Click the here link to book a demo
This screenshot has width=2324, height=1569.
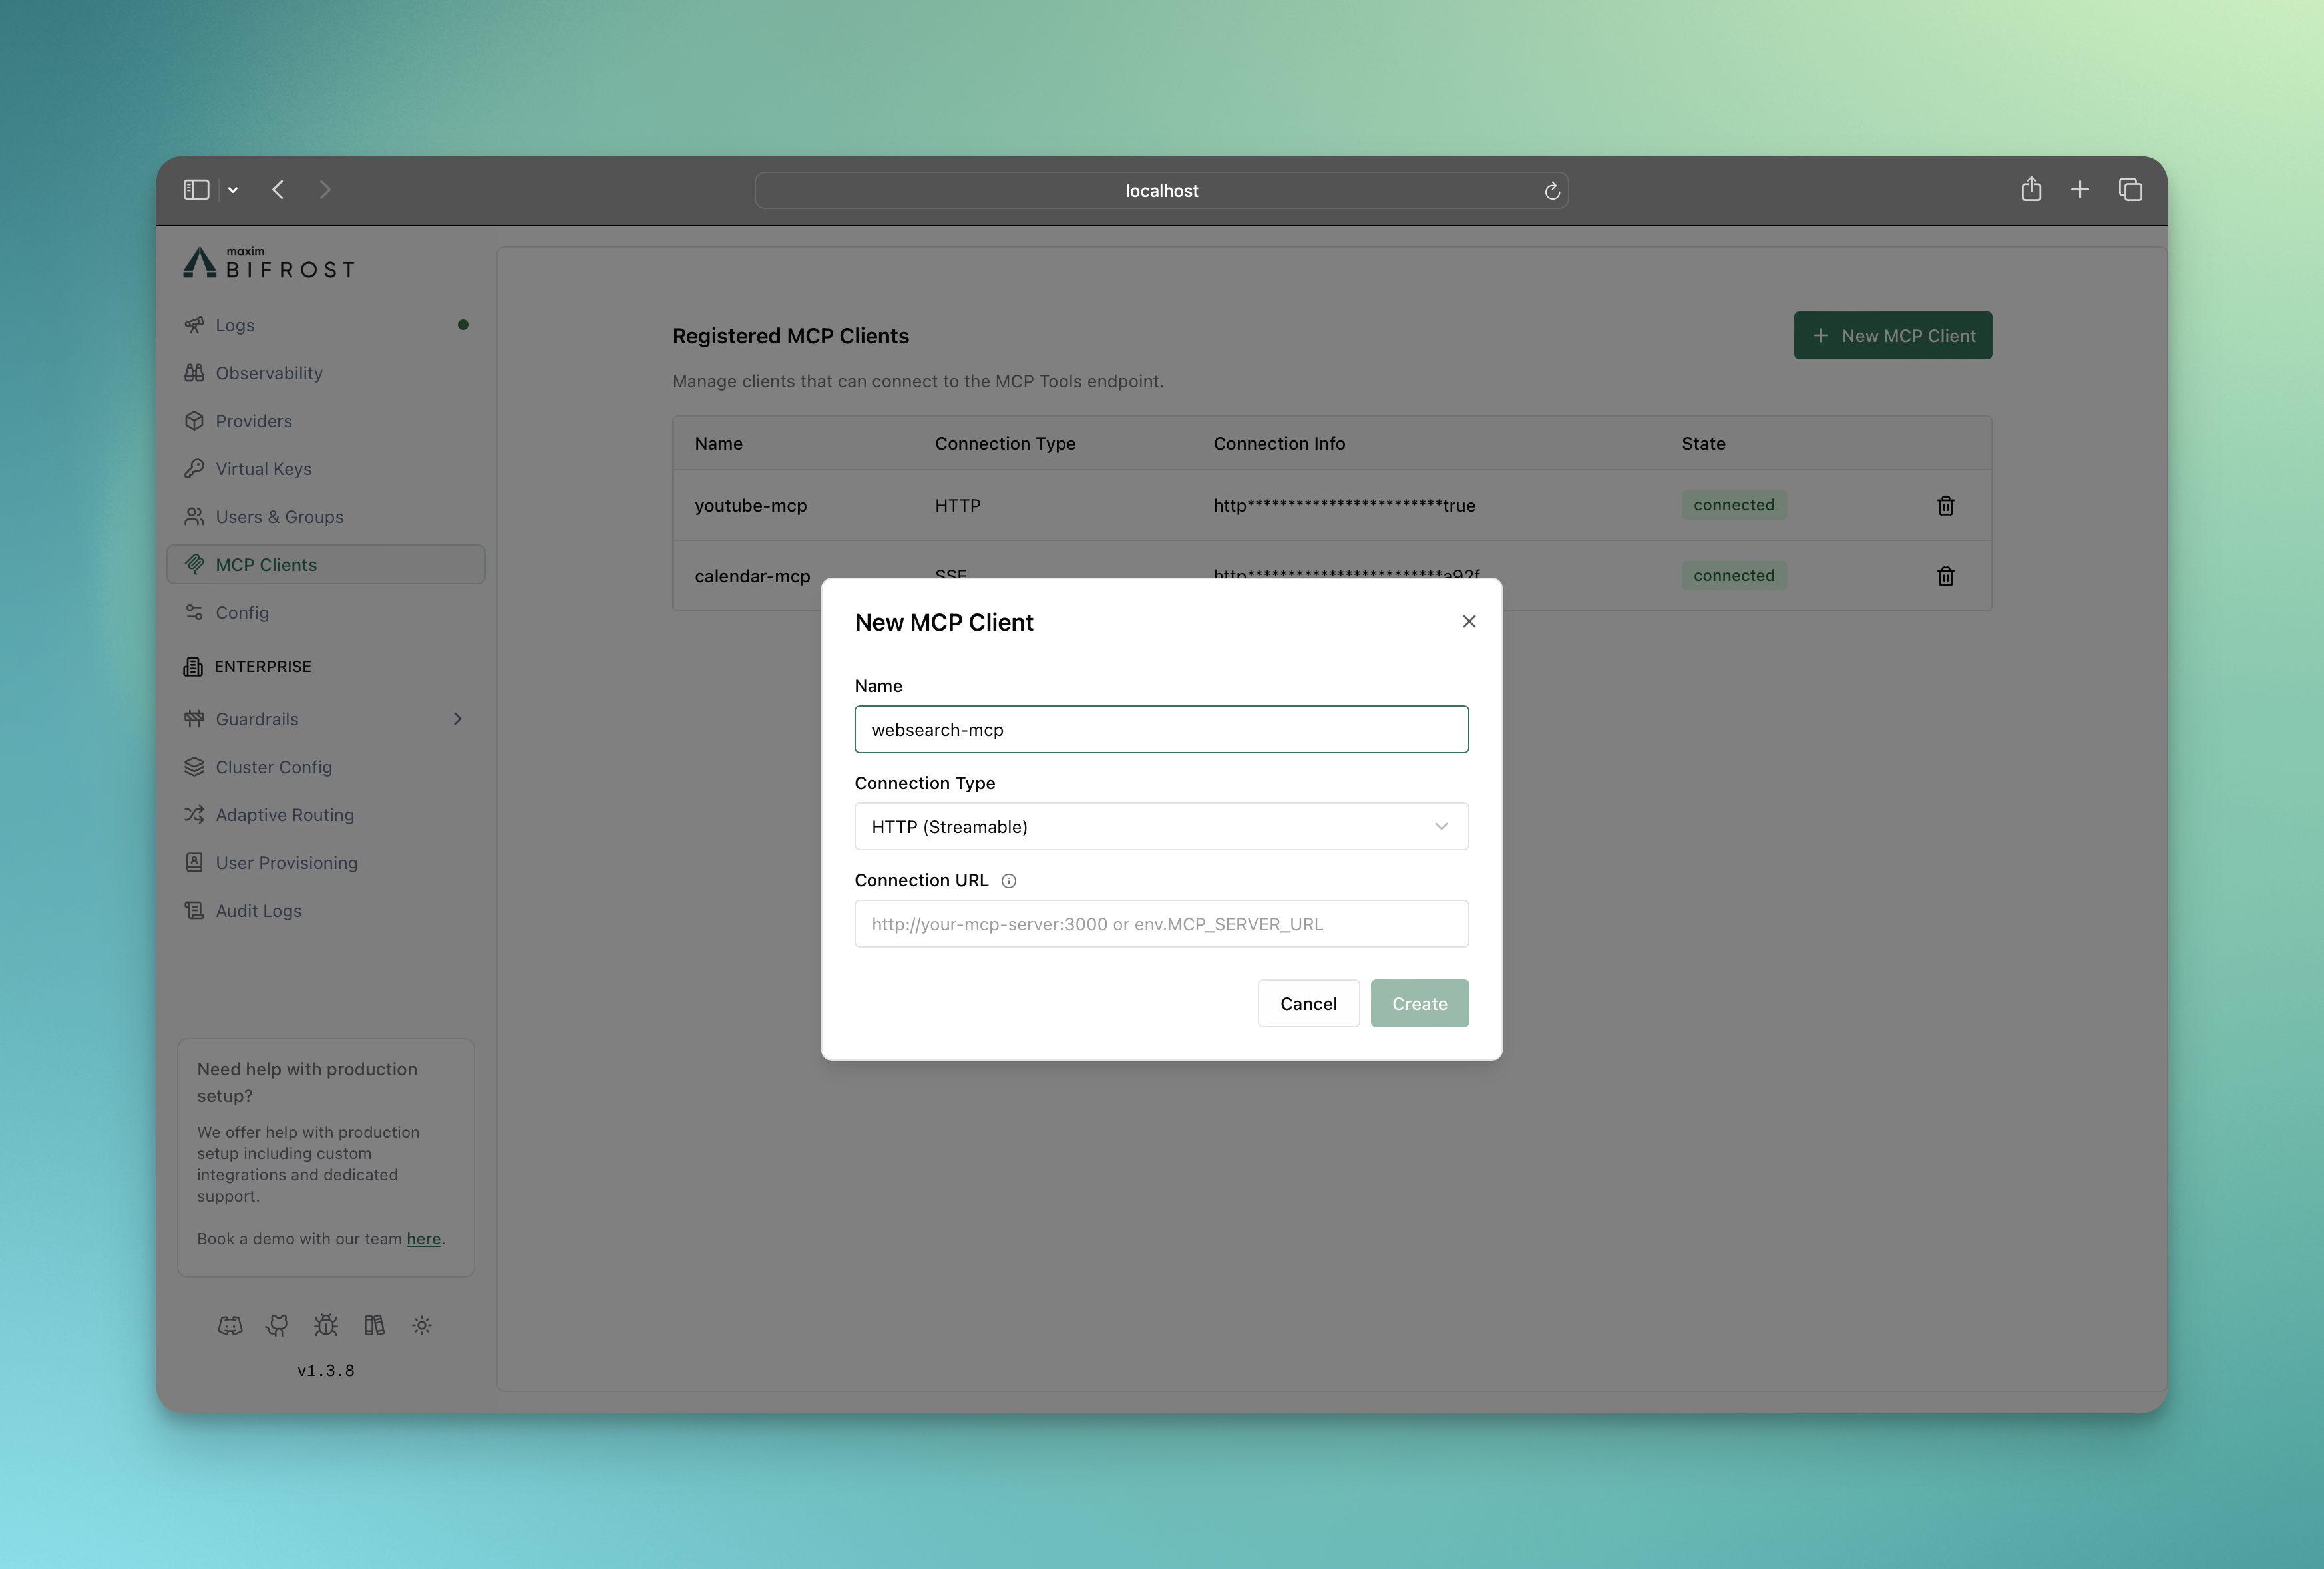(424, 1239)
